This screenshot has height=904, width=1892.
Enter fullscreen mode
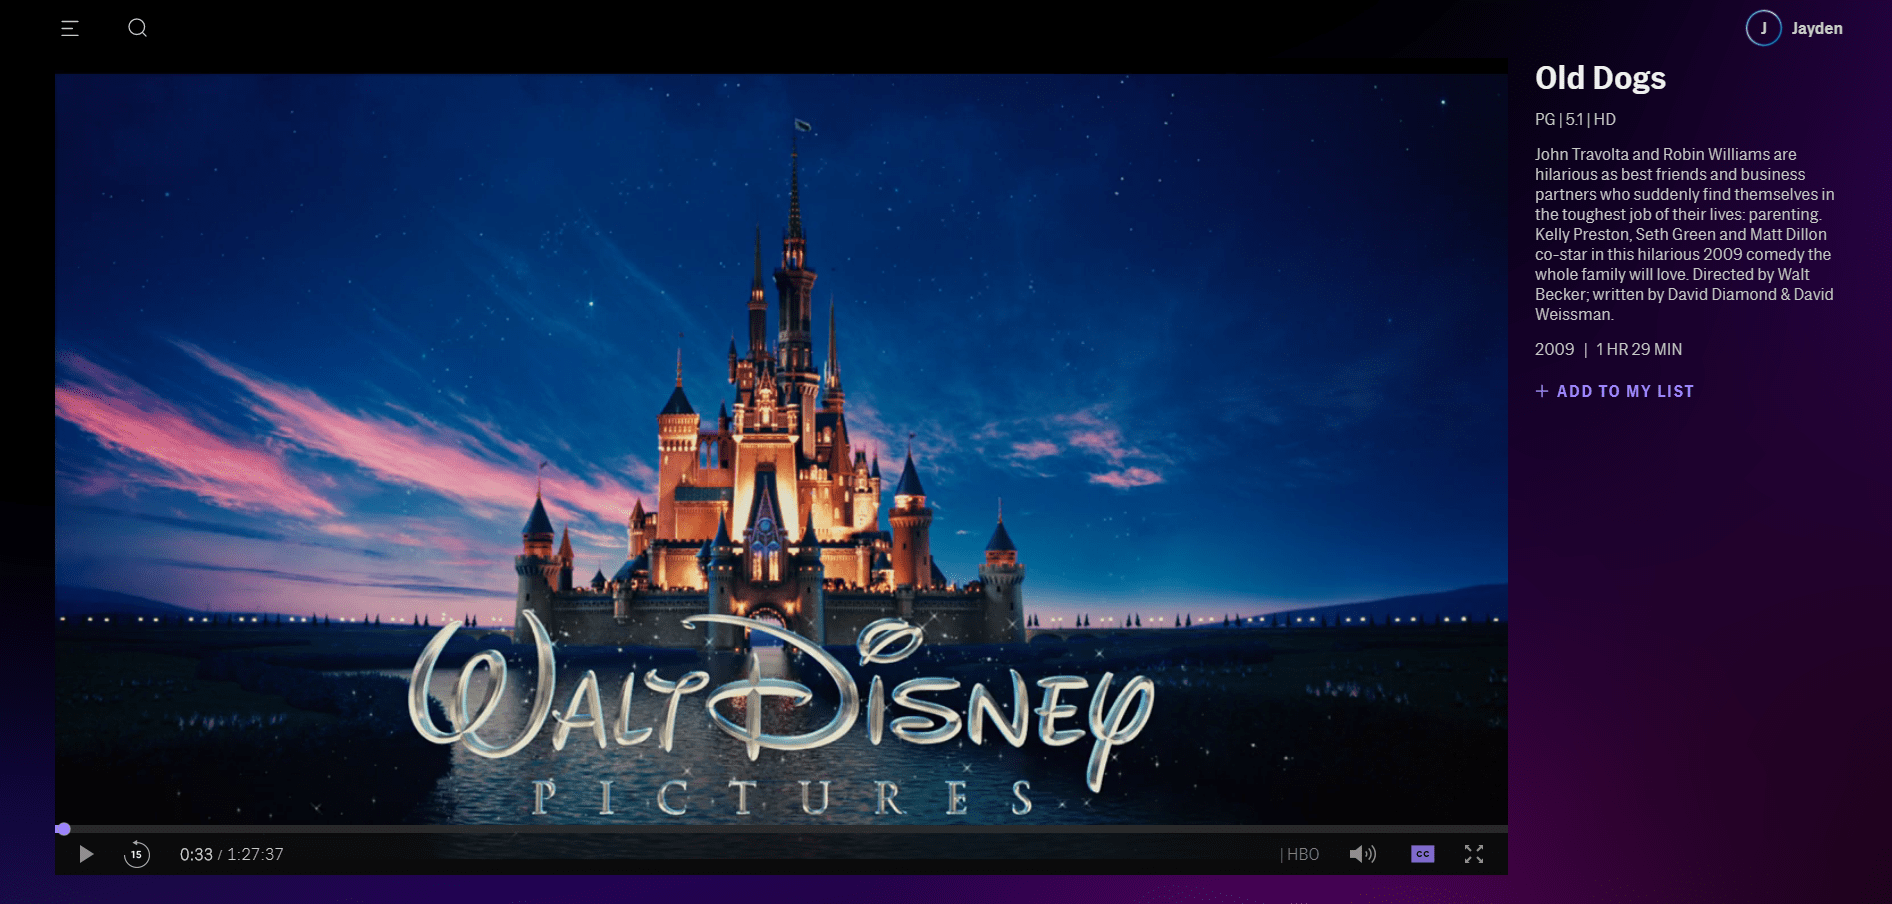point(1474,854)
